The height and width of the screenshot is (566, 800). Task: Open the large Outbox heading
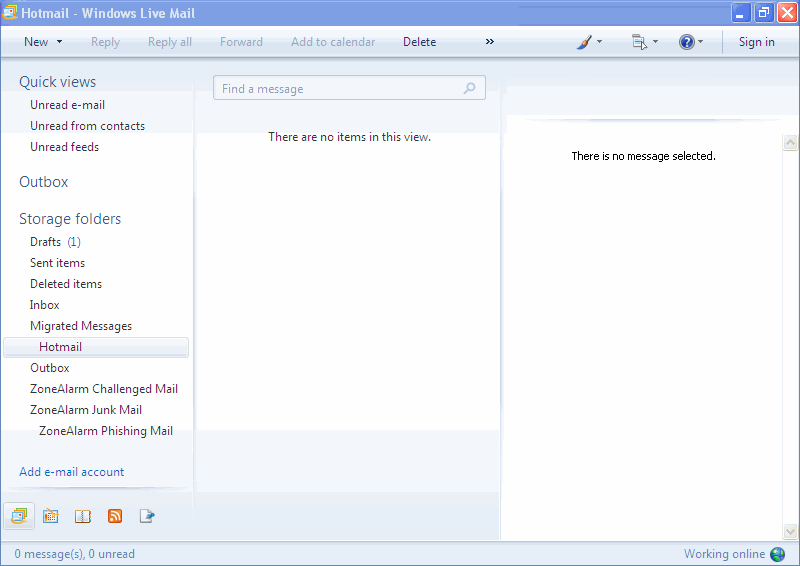tap(43, 182)
